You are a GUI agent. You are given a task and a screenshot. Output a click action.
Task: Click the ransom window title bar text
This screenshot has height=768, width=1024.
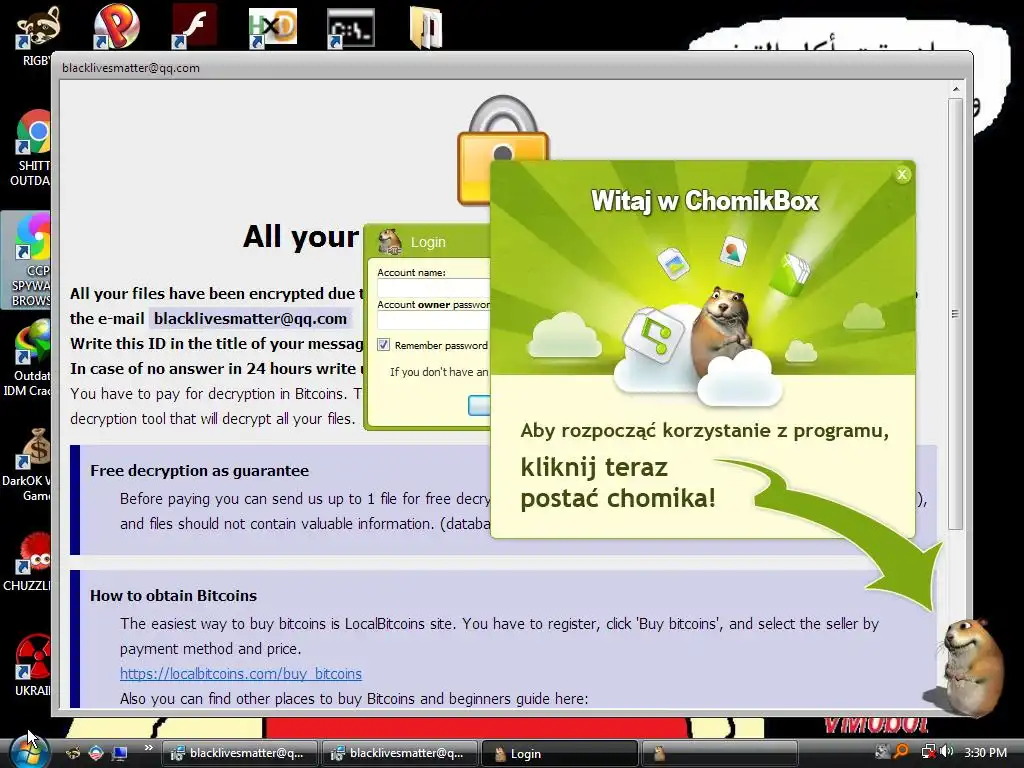pos(131,68)
